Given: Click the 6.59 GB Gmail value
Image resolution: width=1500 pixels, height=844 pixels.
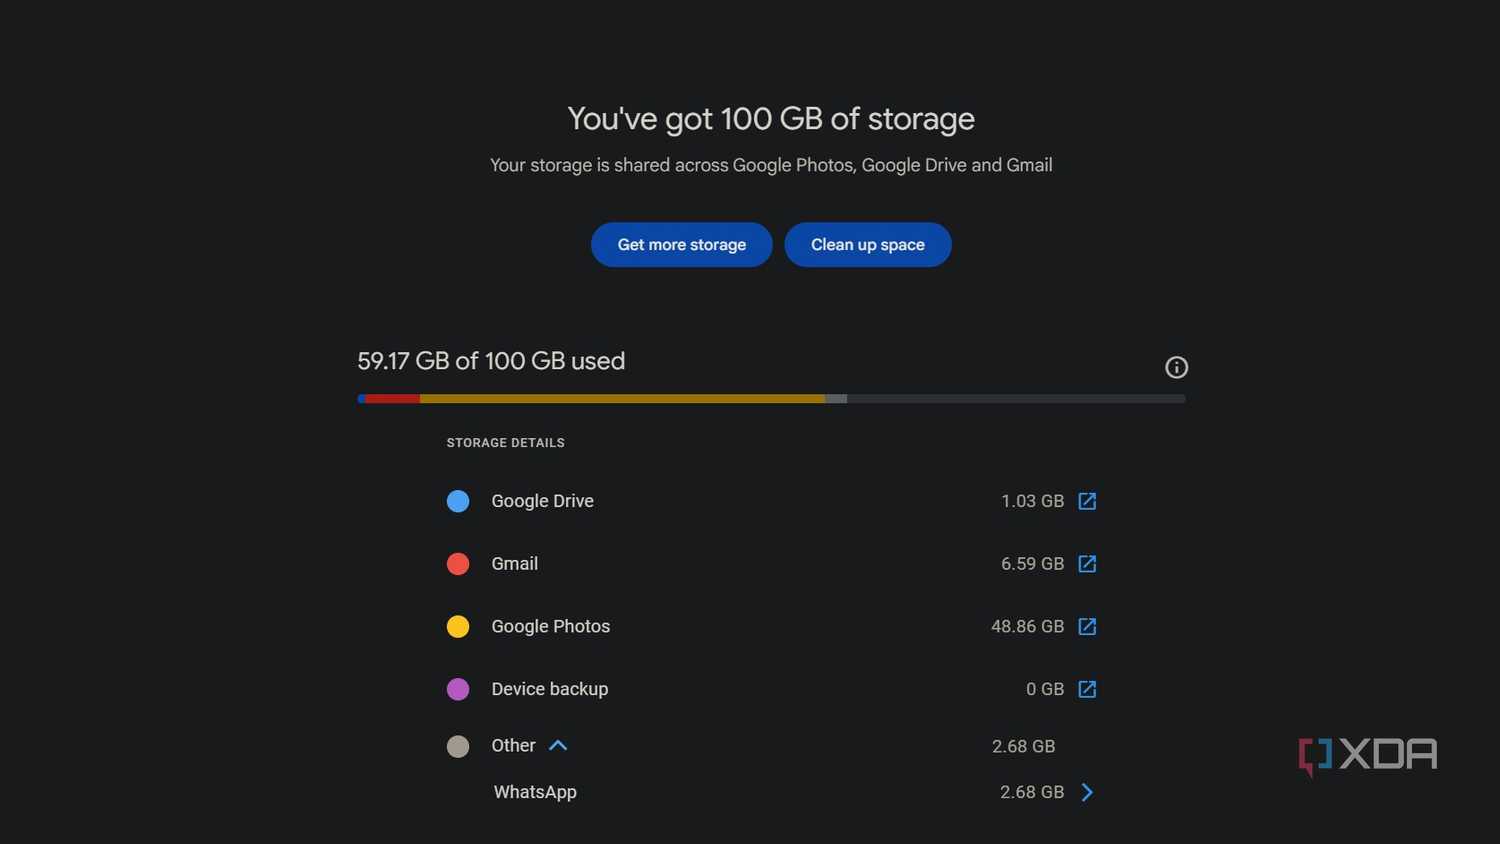Looking at the screenshot, I should pyautogui.click(x=1032, y=564).
